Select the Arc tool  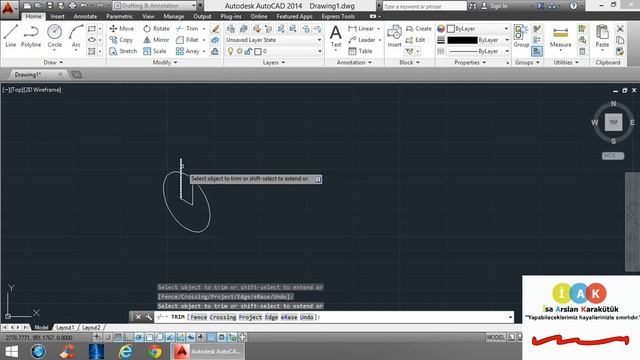(76, 36)
